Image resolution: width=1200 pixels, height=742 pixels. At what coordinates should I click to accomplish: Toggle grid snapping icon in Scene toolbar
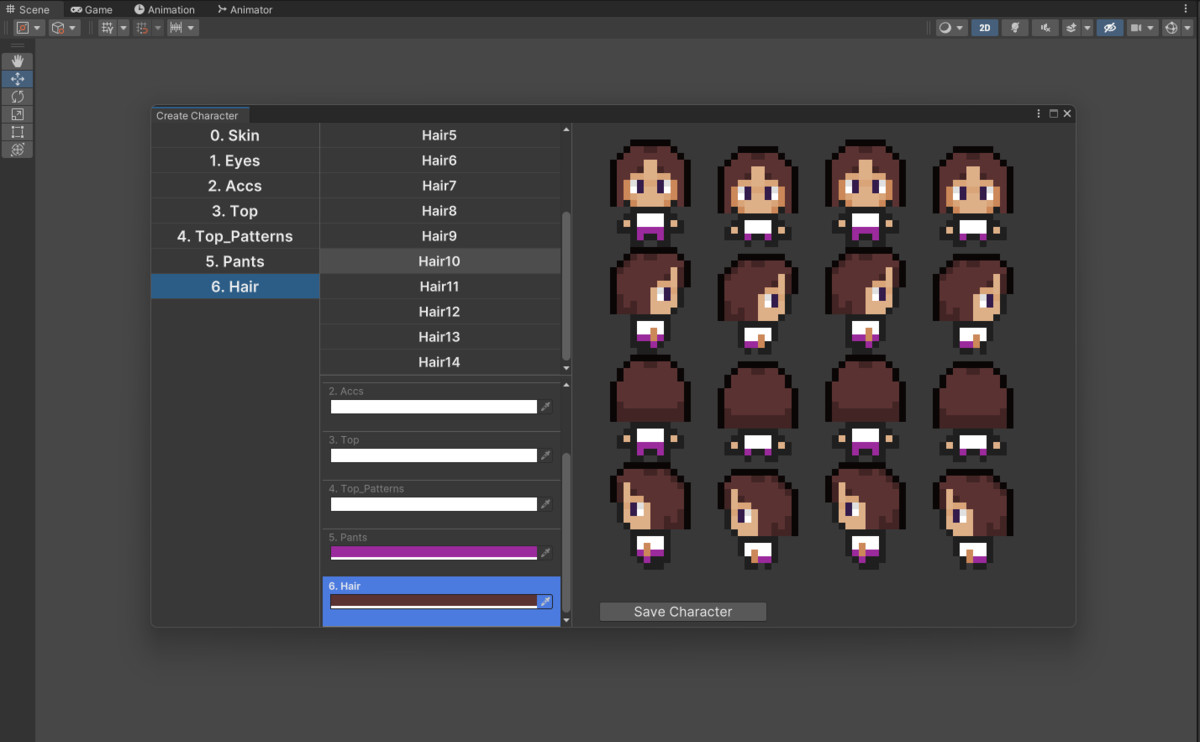click(142, 28)
